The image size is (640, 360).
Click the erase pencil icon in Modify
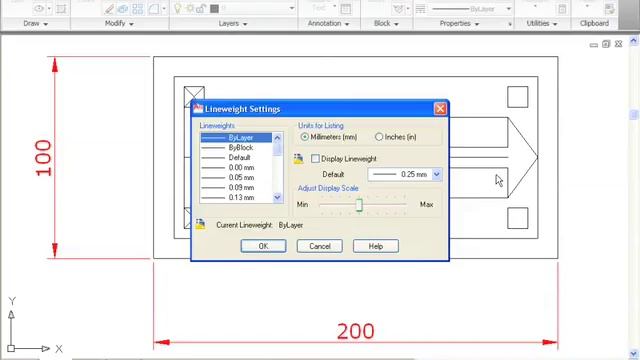point(109,9)
